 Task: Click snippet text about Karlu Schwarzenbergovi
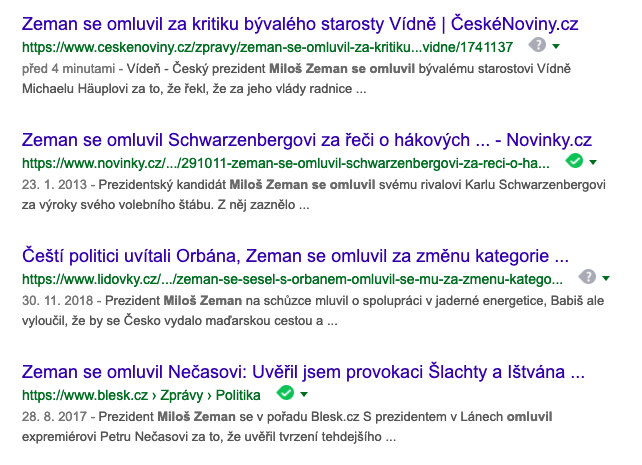coord(314,194)
